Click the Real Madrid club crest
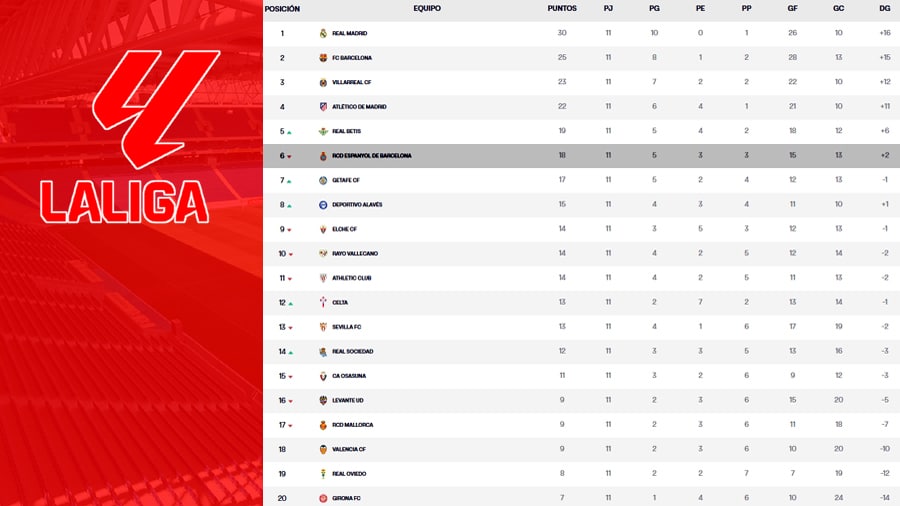The image size is (900, 506). [323, 33]
